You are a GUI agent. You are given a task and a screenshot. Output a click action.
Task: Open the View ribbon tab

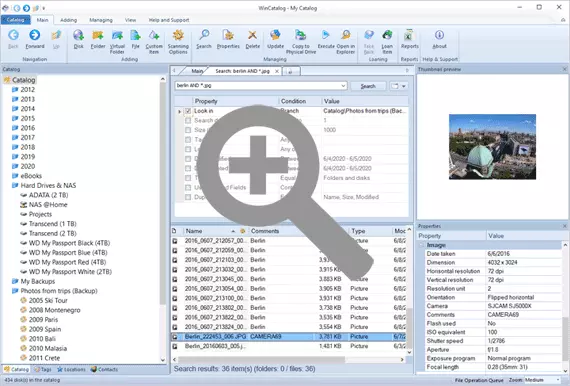130,20
